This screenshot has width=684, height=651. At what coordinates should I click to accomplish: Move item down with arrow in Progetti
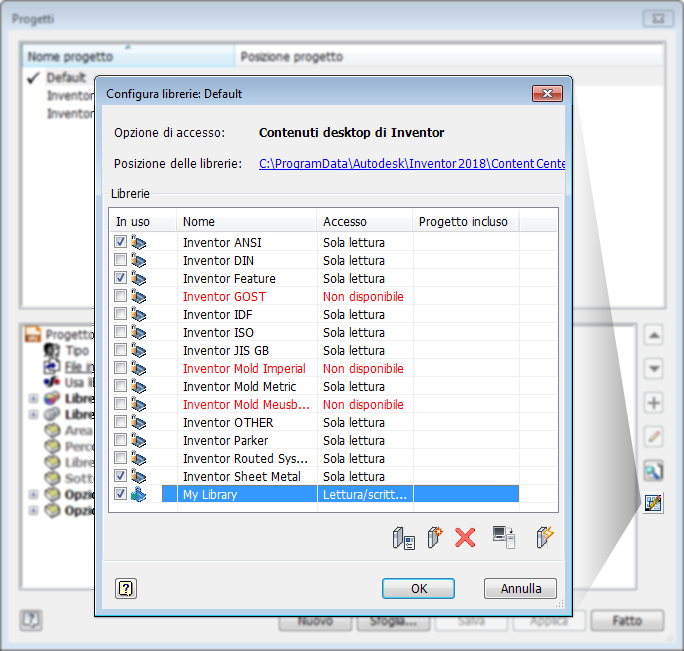[x=653, y=369]
